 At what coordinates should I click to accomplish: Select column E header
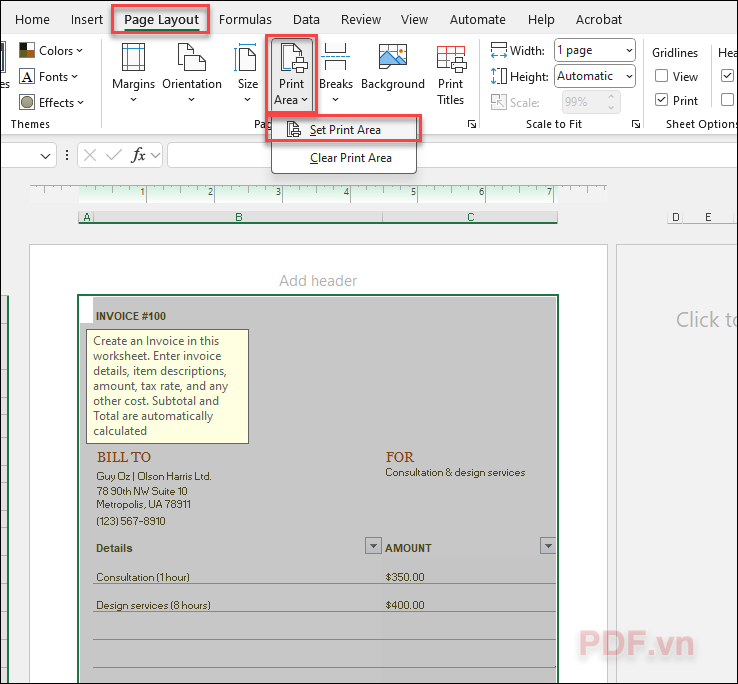pos(708,217)
